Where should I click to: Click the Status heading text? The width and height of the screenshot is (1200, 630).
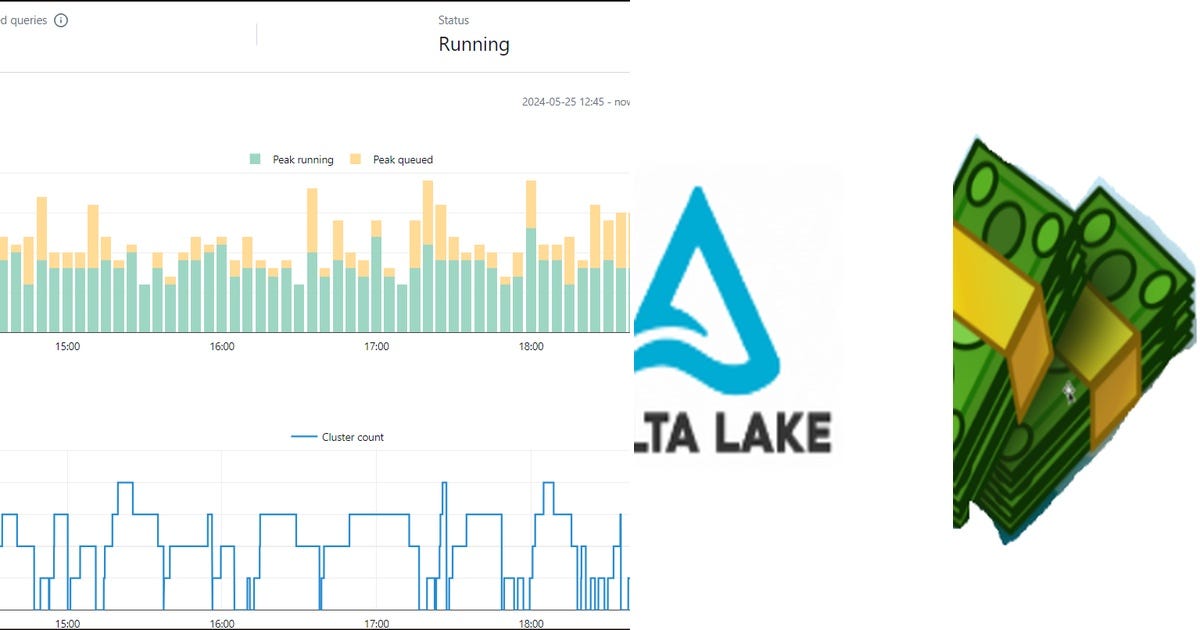[453, 20]
